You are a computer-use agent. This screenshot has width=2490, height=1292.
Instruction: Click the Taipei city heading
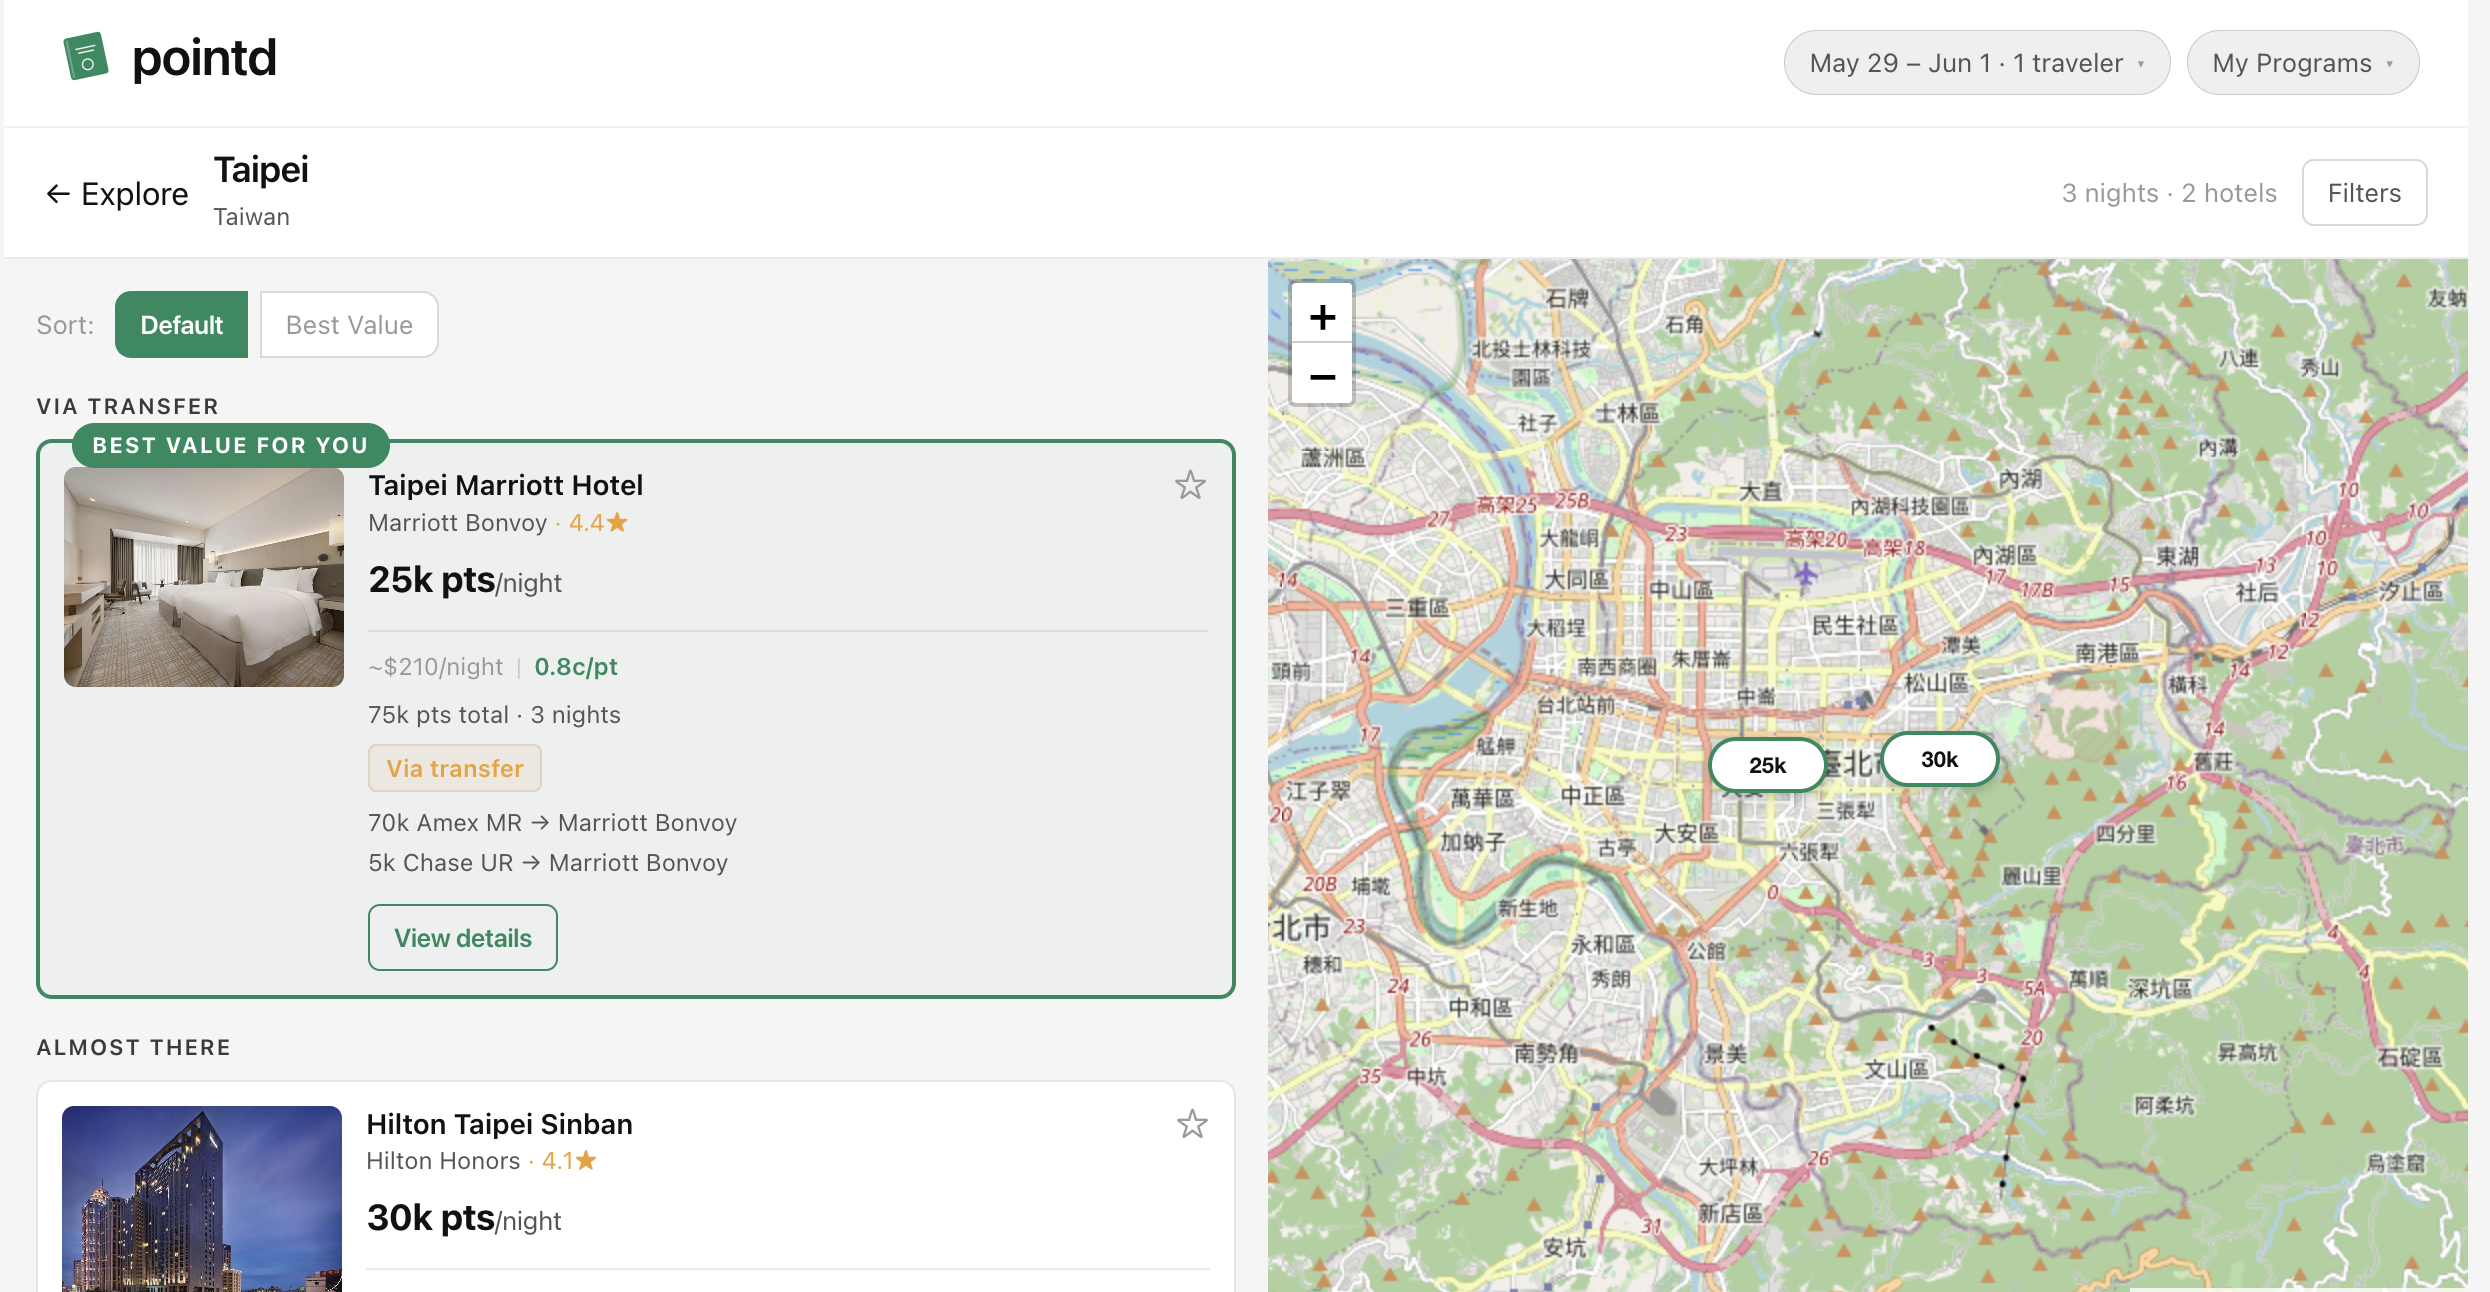pos(261,169)
